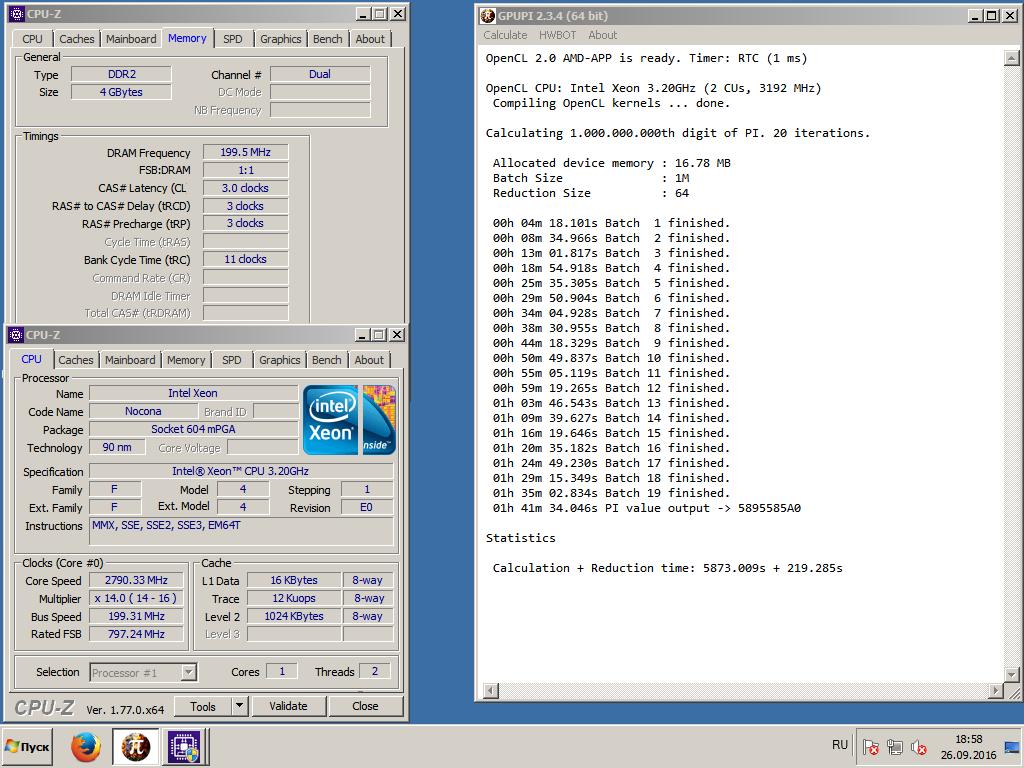Click the RU language indicator
The width and height of the screenshot is (1024, 768).
840,745
